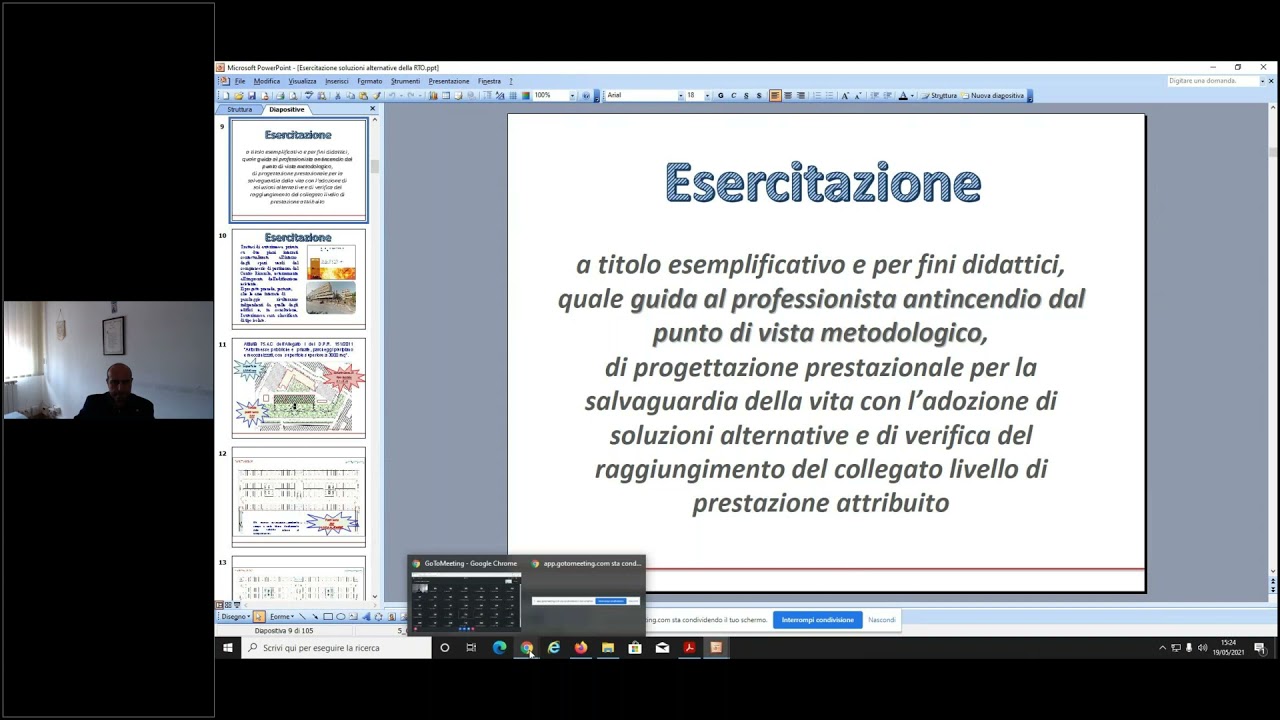Toggle the Show Grid icon
1280x720 pixels.
[x=513, y=95]
